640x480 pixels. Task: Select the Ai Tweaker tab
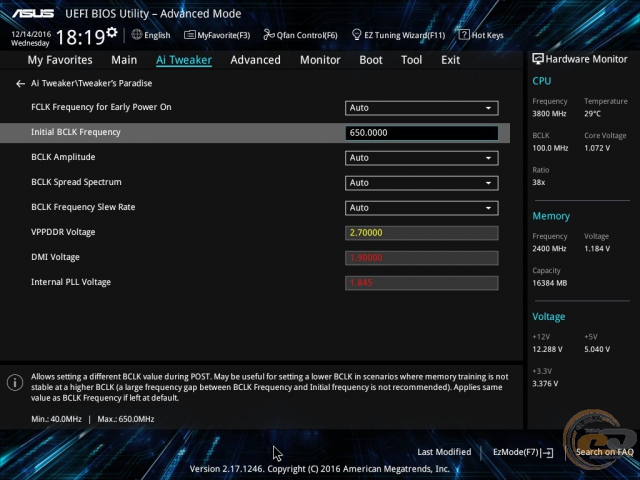(x=184, y=60)
